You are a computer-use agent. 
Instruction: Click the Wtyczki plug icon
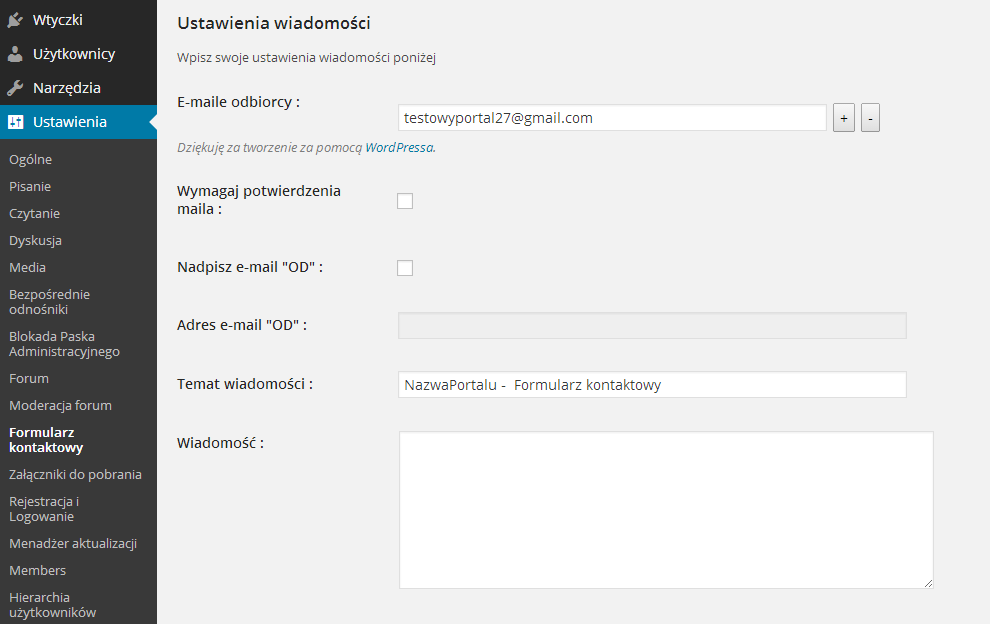(x=15, y=20)
